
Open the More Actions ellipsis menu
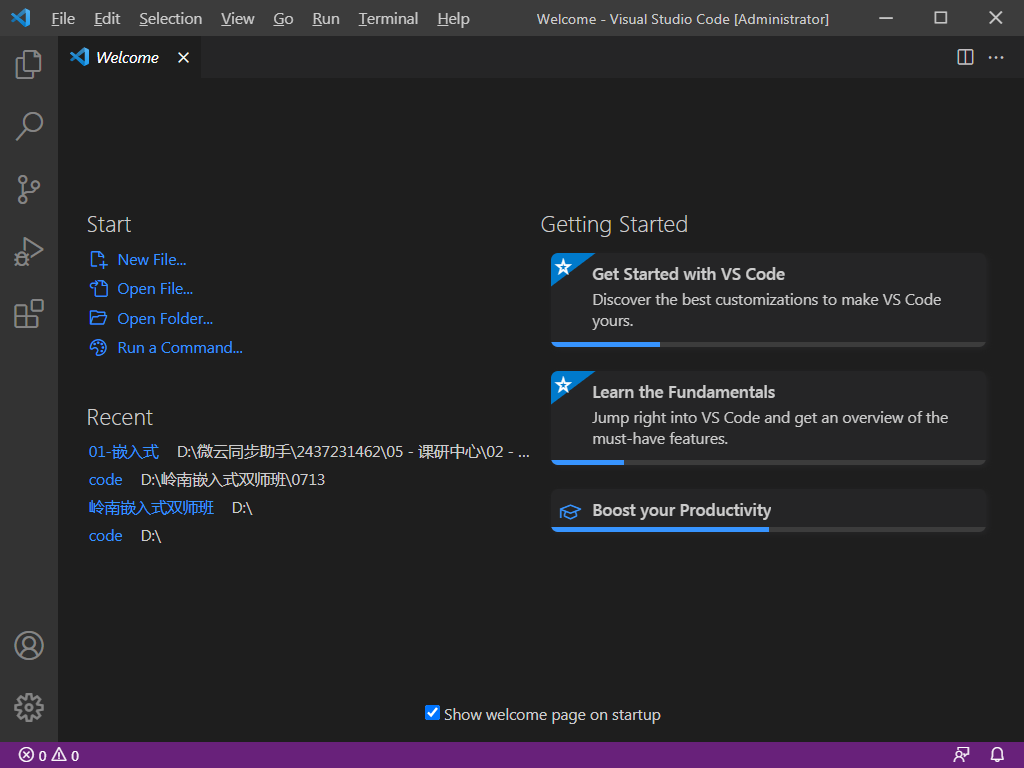click(x=996, y=57)
